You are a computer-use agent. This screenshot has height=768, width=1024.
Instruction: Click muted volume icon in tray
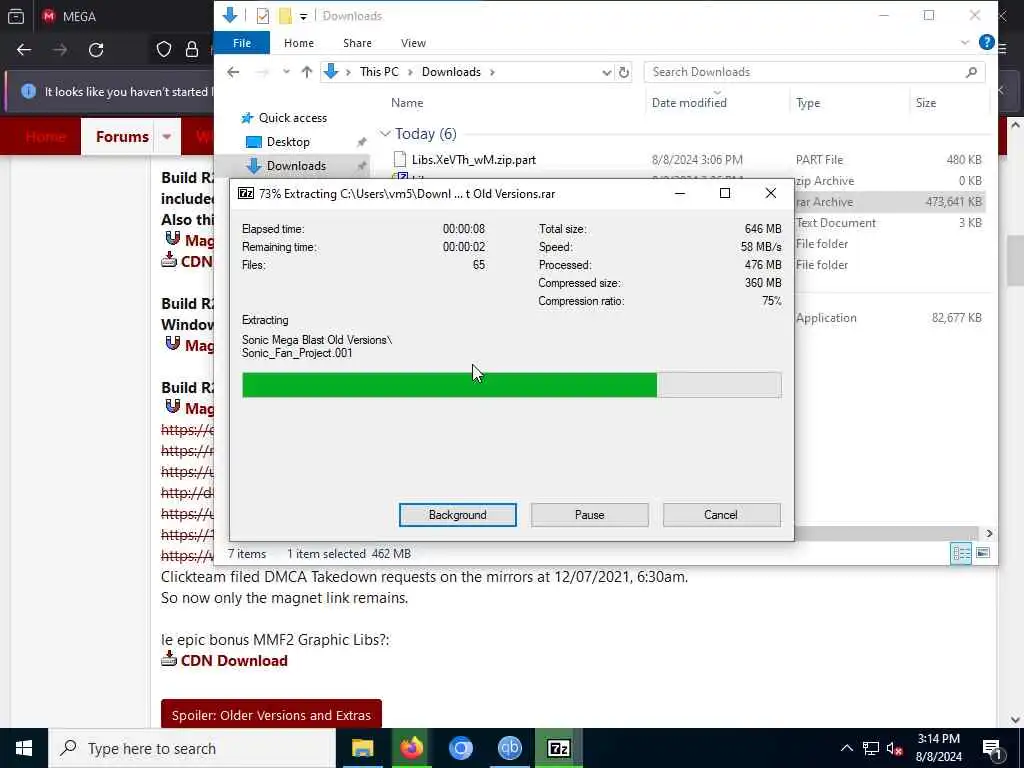coord(895,748)
